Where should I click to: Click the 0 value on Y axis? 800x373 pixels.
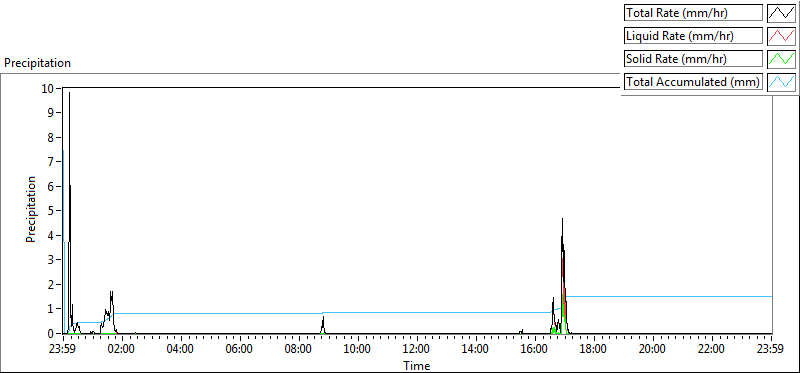(51, 334)
